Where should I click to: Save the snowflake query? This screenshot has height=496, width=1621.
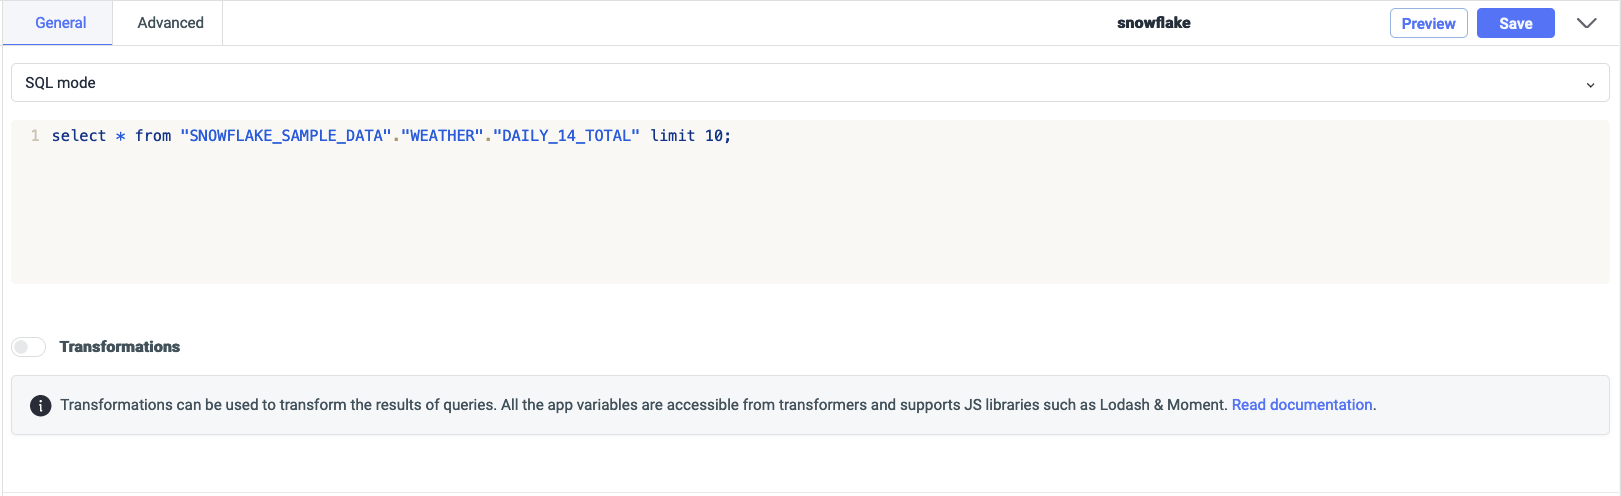tap(1515, 24)
